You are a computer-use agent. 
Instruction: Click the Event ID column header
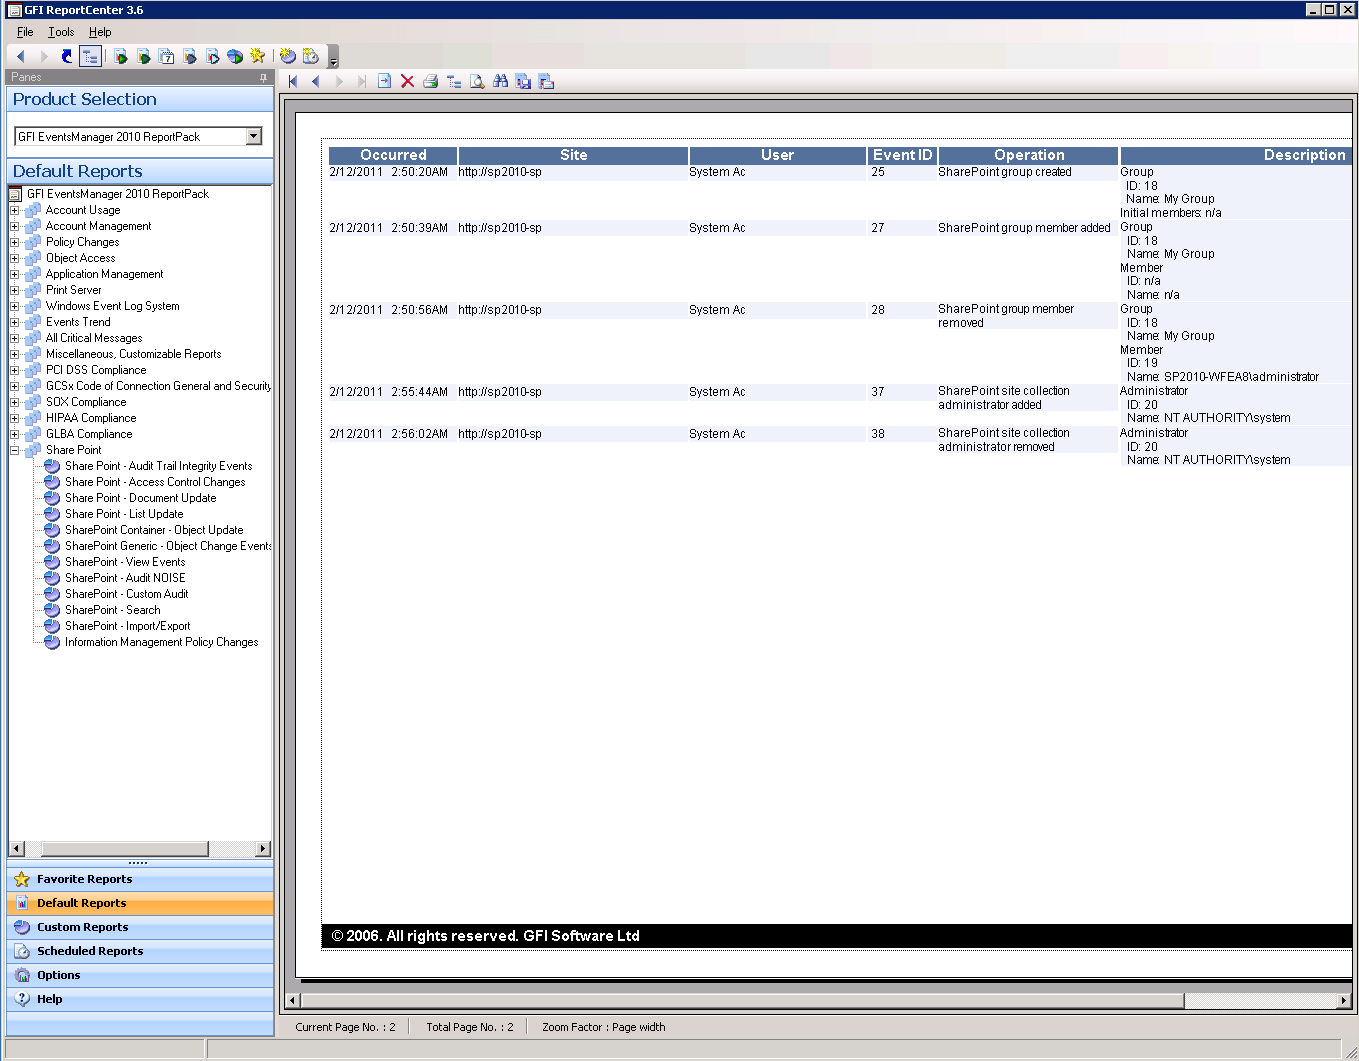902,155
